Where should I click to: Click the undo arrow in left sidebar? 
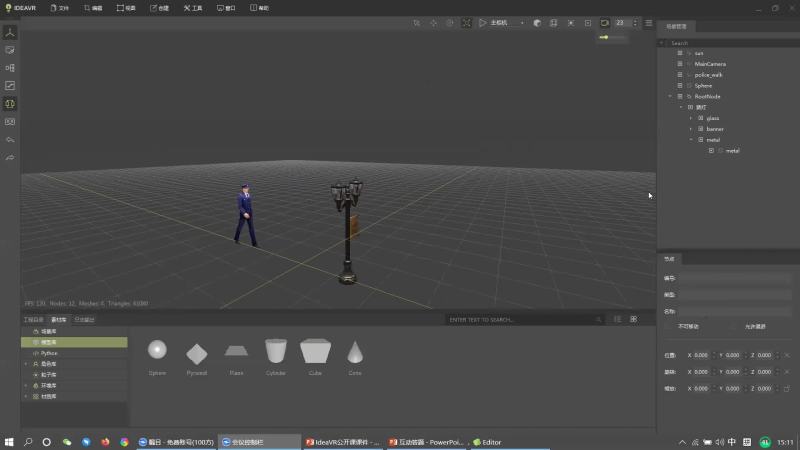point(10,140)
